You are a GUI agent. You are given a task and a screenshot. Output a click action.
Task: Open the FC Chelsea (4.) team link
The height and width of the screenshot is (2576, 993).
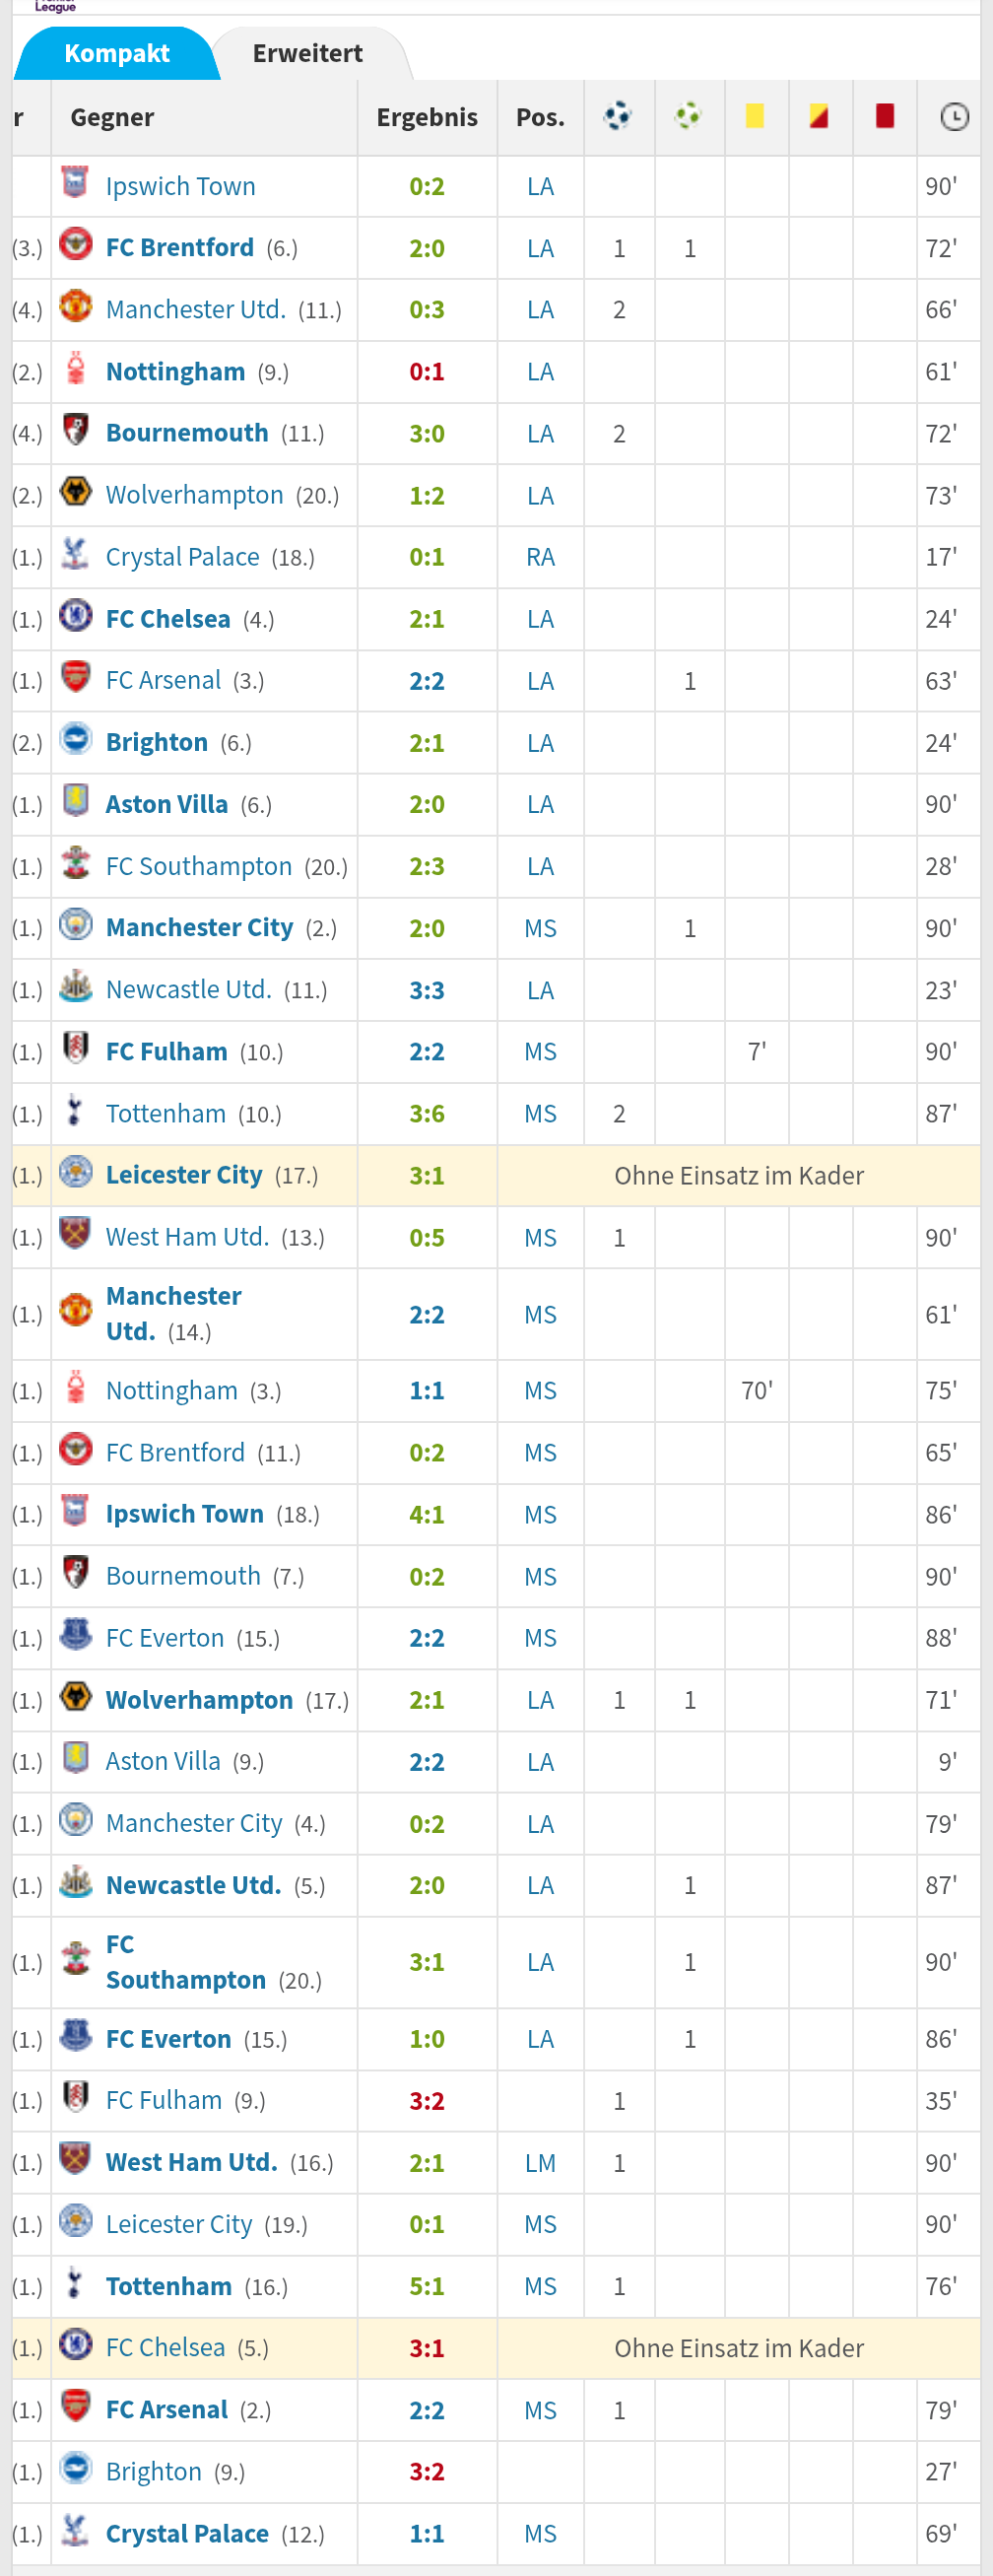[x=168, y=619]
